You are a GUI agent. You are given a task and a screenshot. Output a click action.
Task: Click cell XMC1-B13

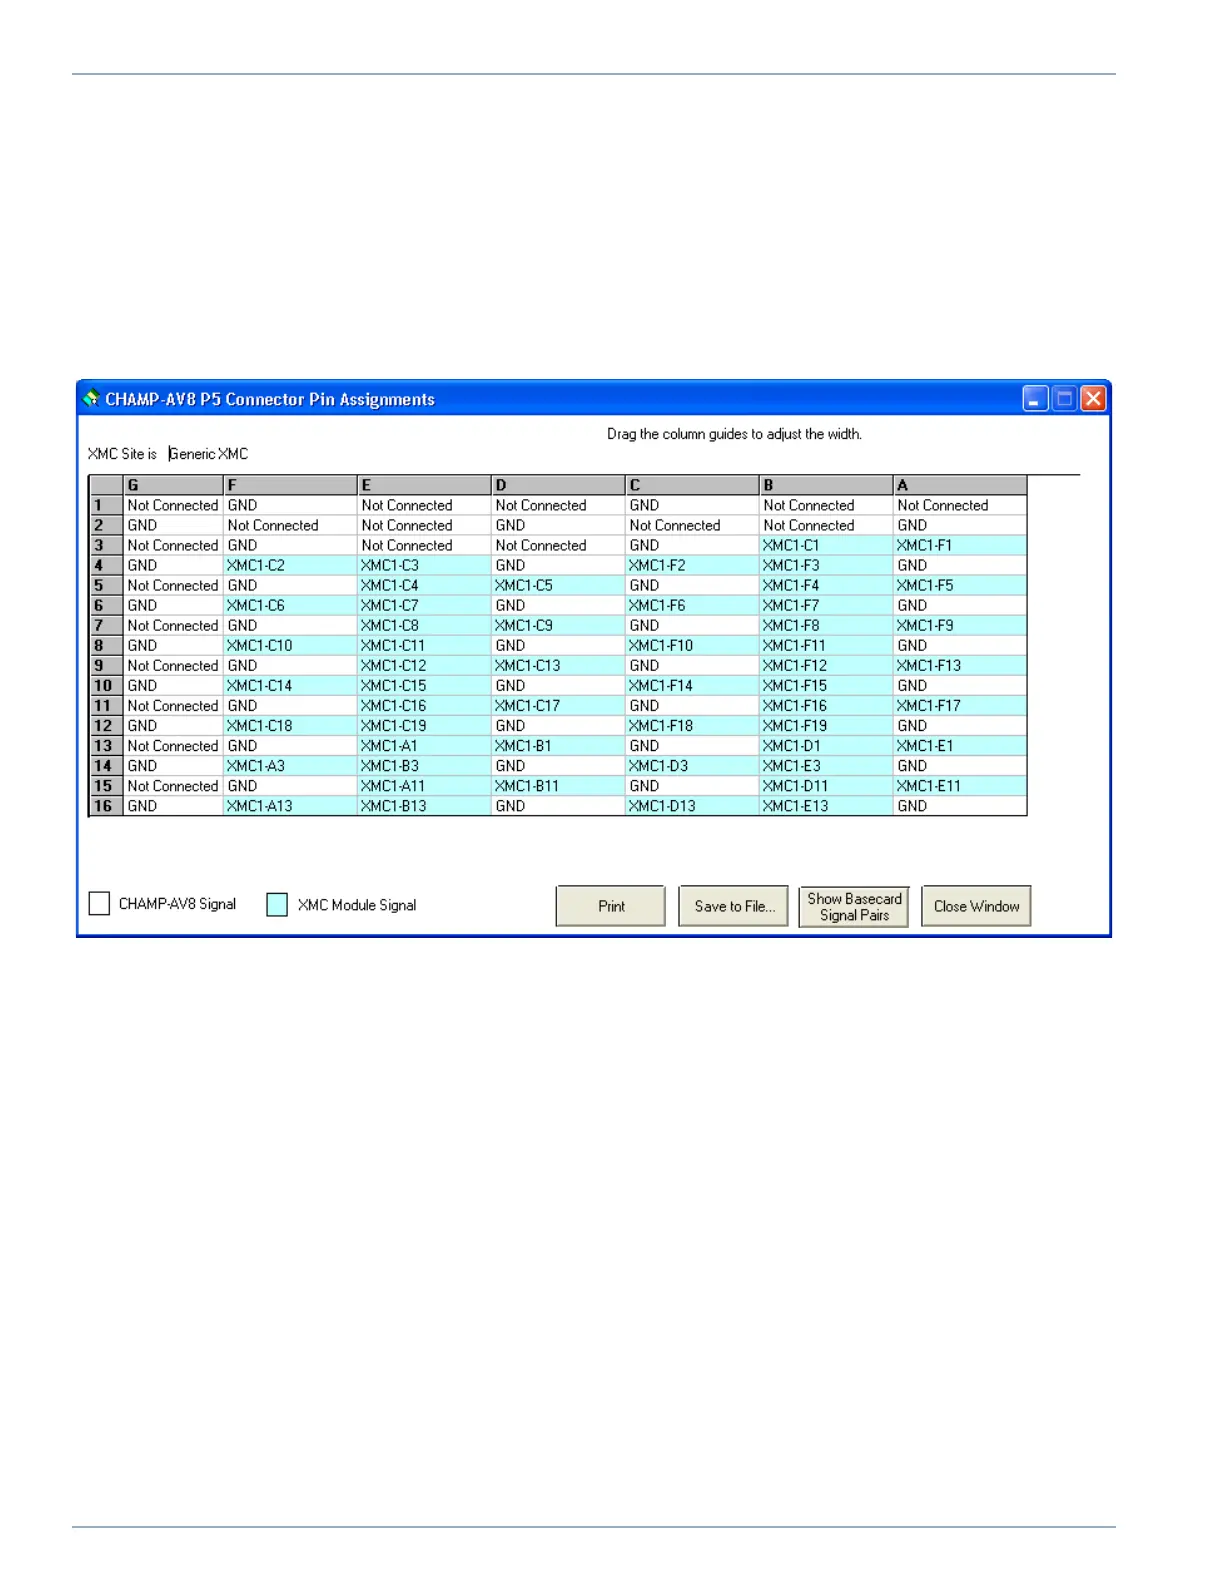424,805
